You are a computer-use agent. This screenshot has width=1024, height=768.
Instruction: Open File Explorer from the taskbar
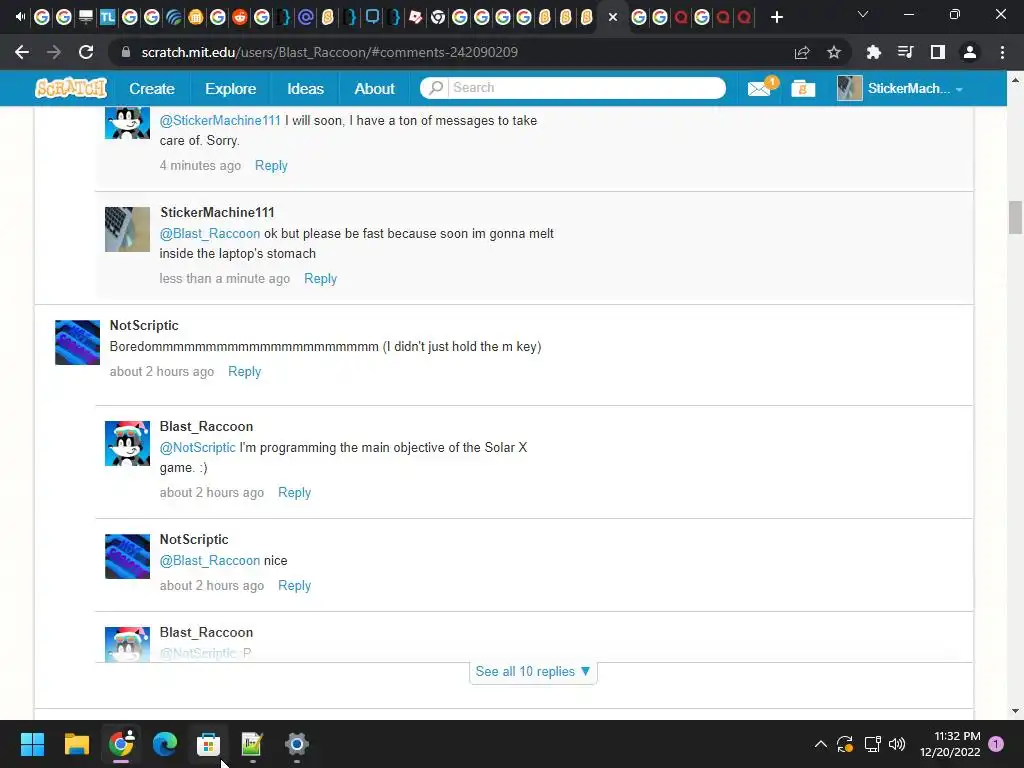76,744
